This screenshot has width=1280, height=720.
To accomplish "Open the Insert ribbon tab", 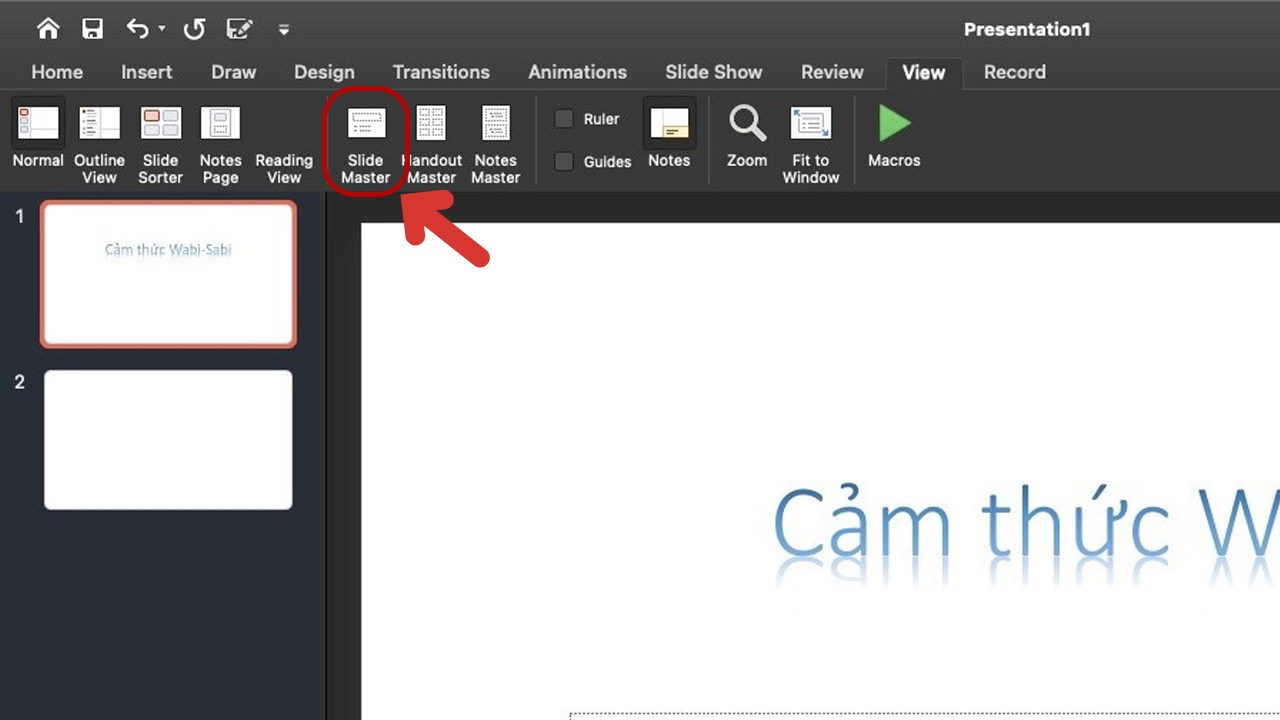I will click(x=147, y=72).
